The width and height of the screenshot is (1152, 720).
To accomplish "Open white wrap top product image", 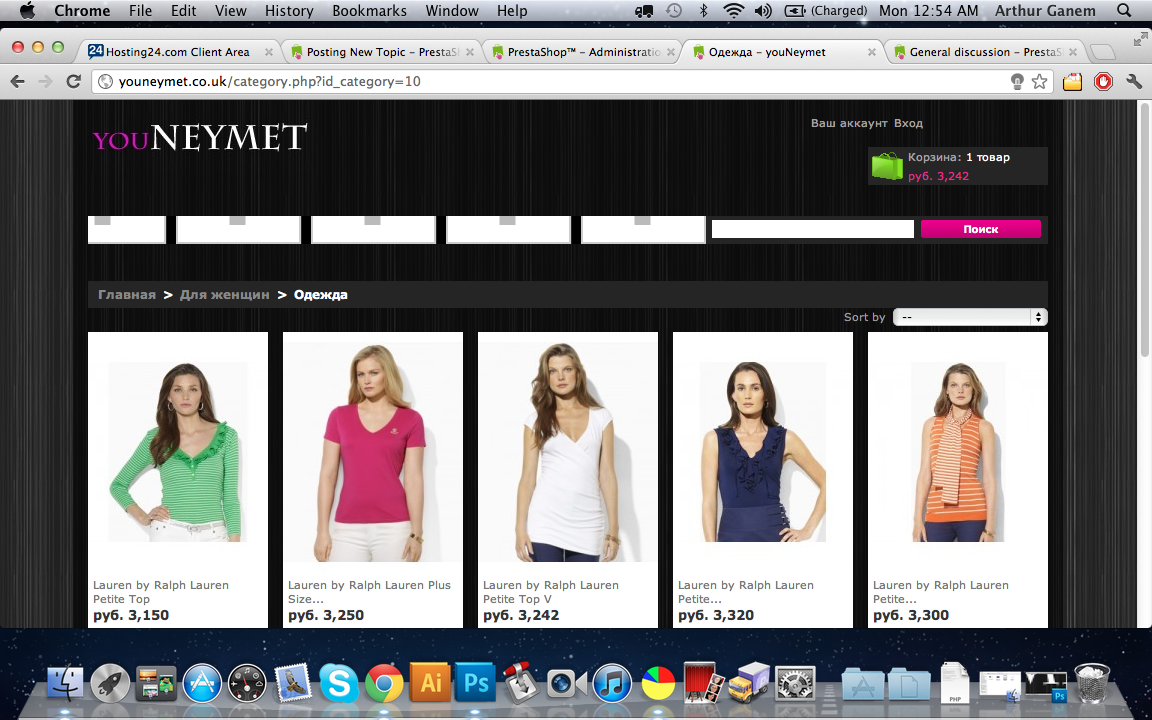I will coord(568,452).
